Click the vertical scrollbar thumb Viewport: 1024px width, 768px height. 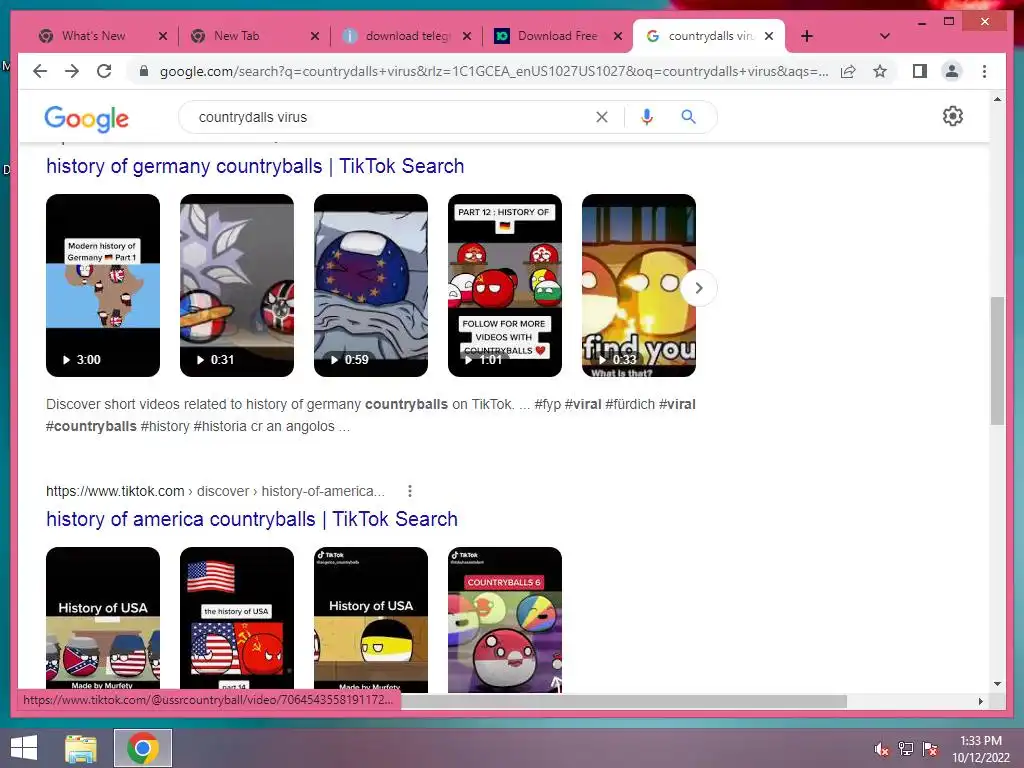(x=997, y=360)
